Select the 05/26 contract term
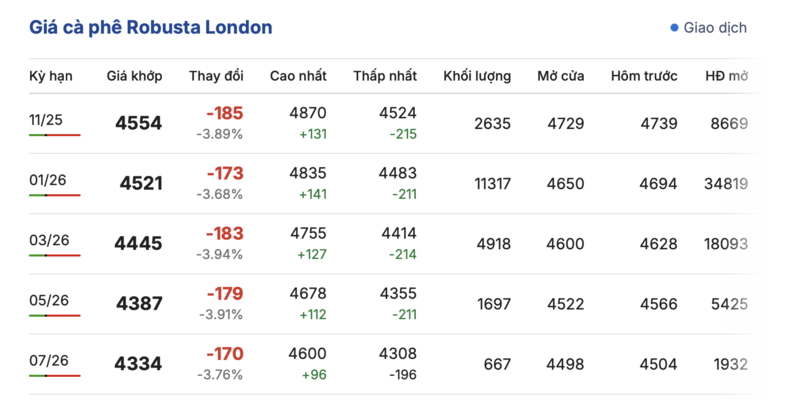 (x=46, y=300)
